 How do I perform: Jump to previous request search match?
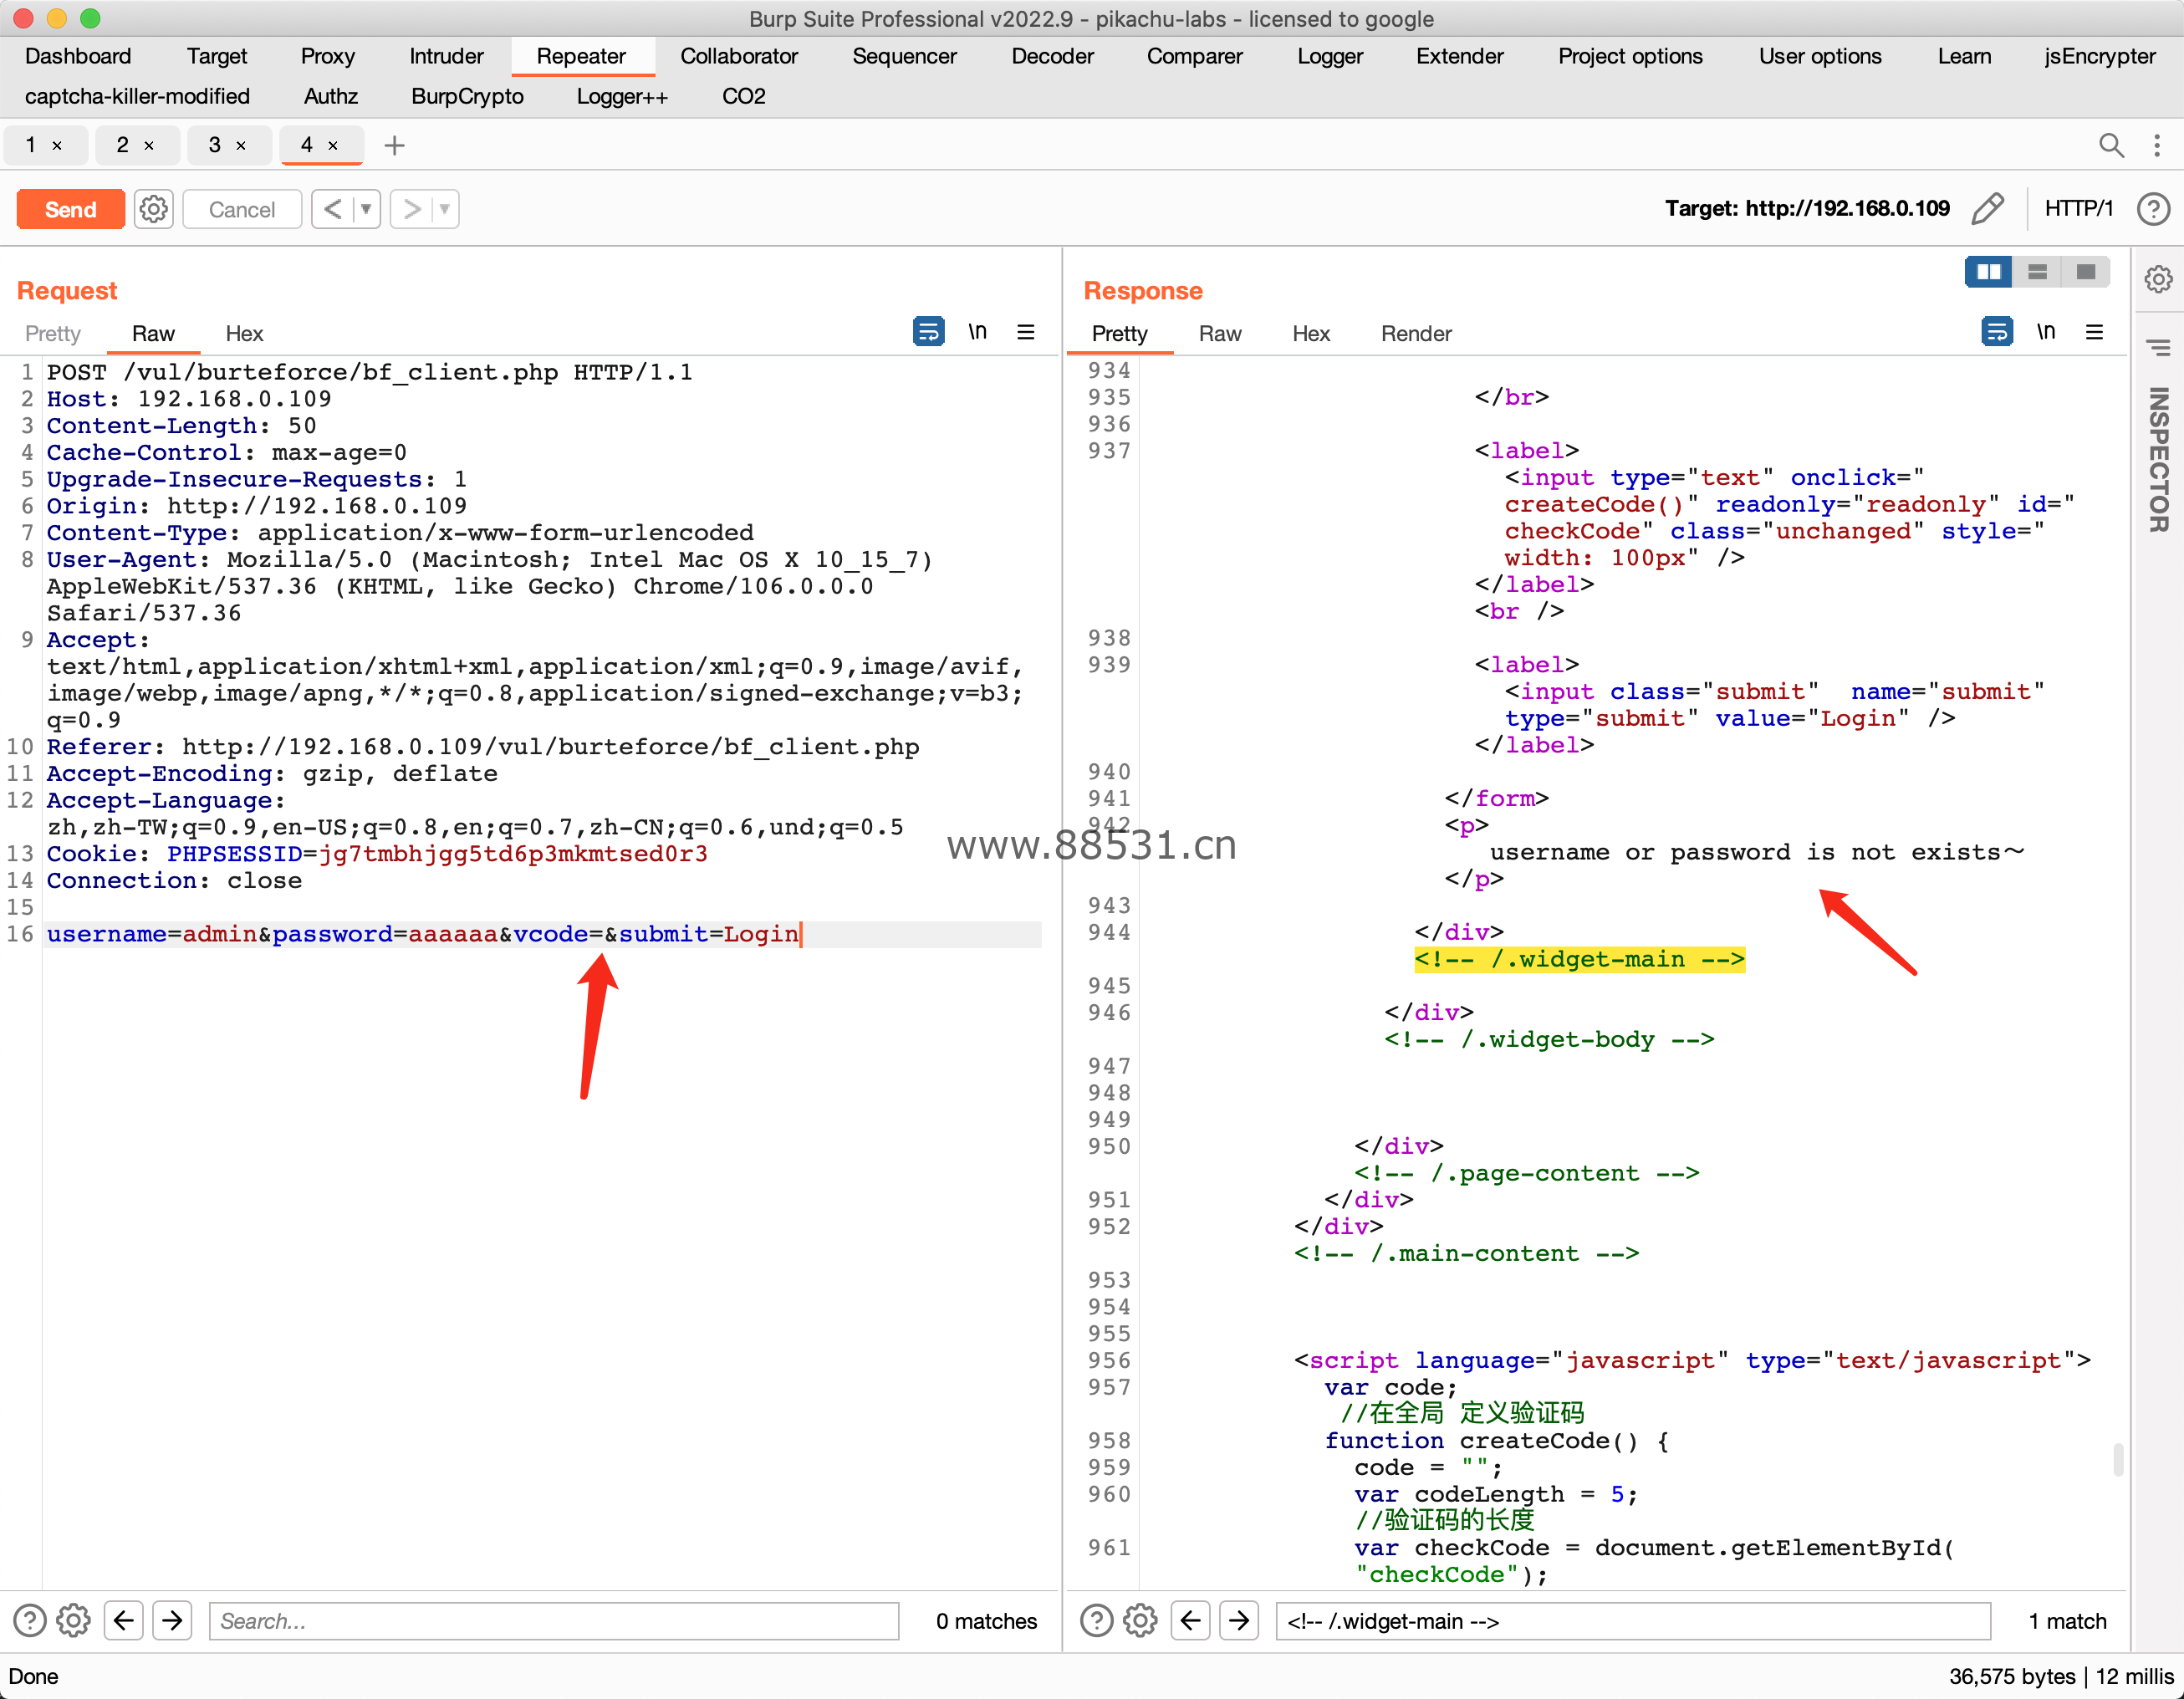coord(124,1620)
